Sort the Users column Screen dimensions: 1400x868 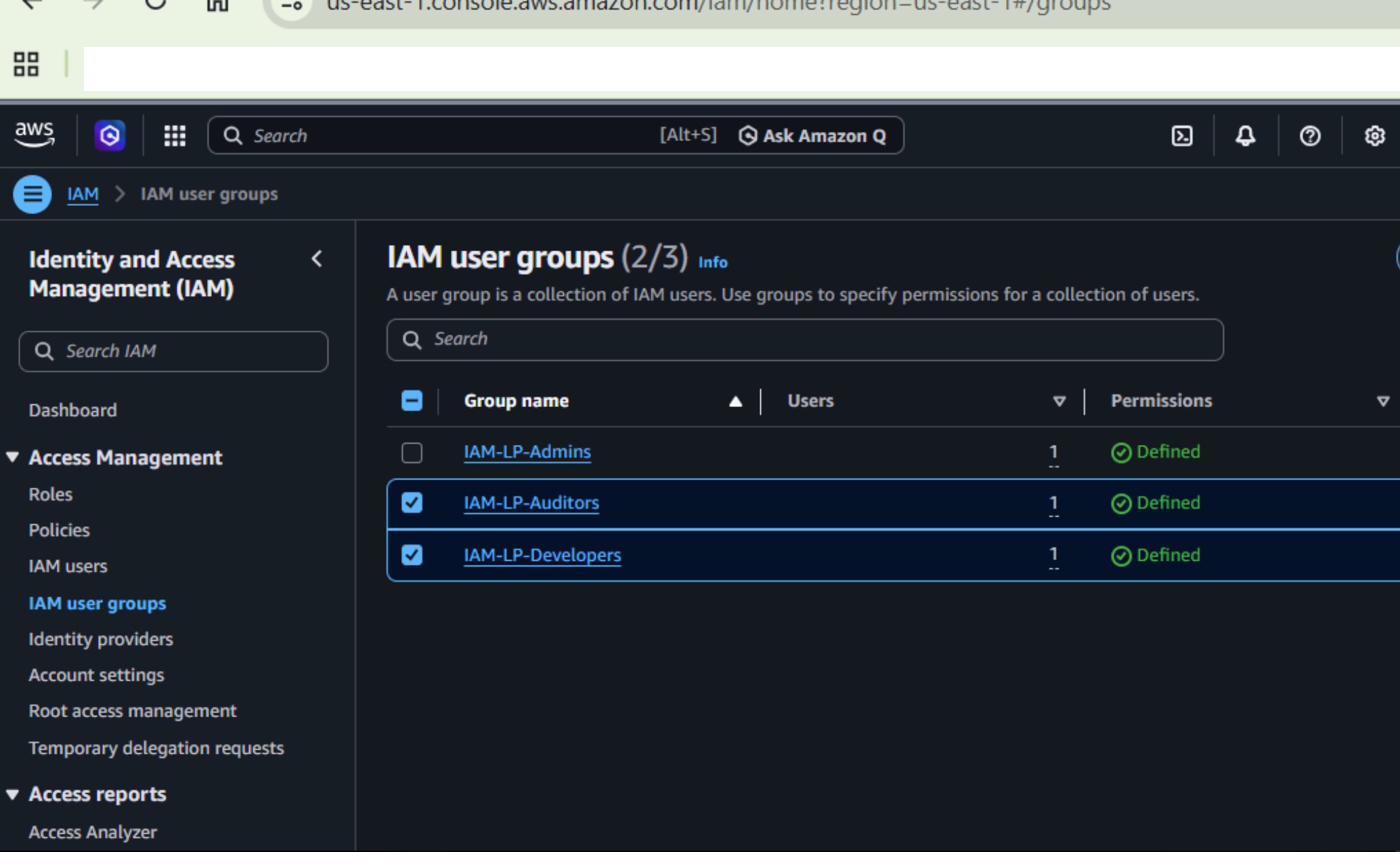pos(1059,401)
